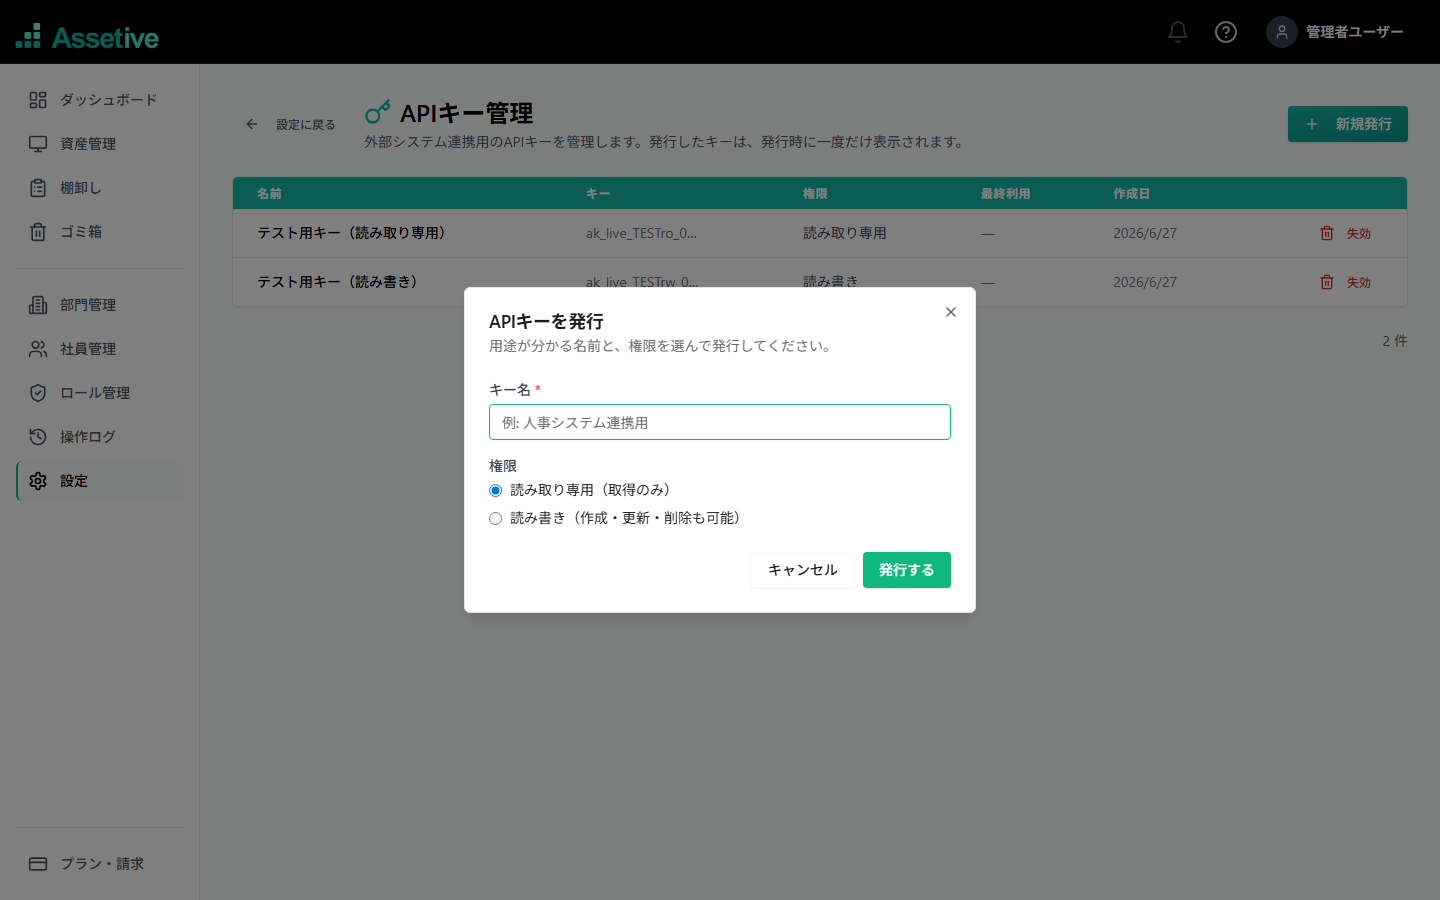Click the 操作ログ history icon
This screenshot has width=1440, height=900.
[38, 437]
